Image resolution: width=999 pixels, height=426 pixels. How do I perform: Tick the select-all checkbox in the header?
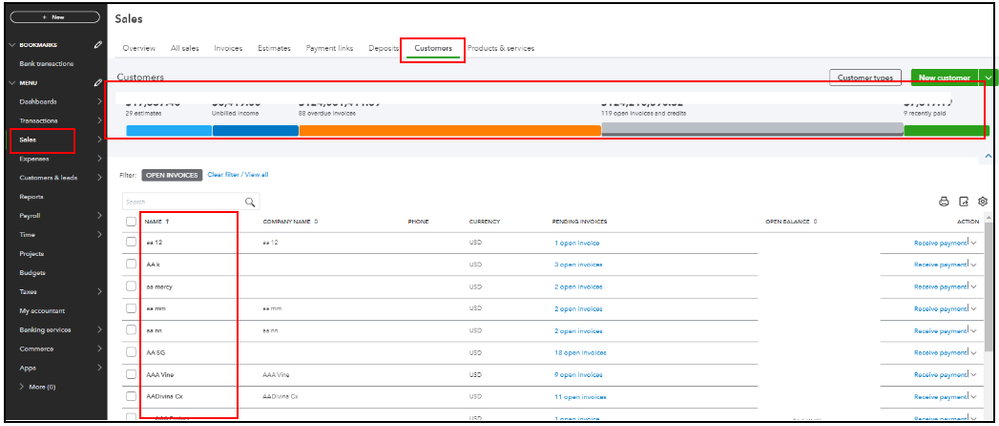click(x=131, y=222)
